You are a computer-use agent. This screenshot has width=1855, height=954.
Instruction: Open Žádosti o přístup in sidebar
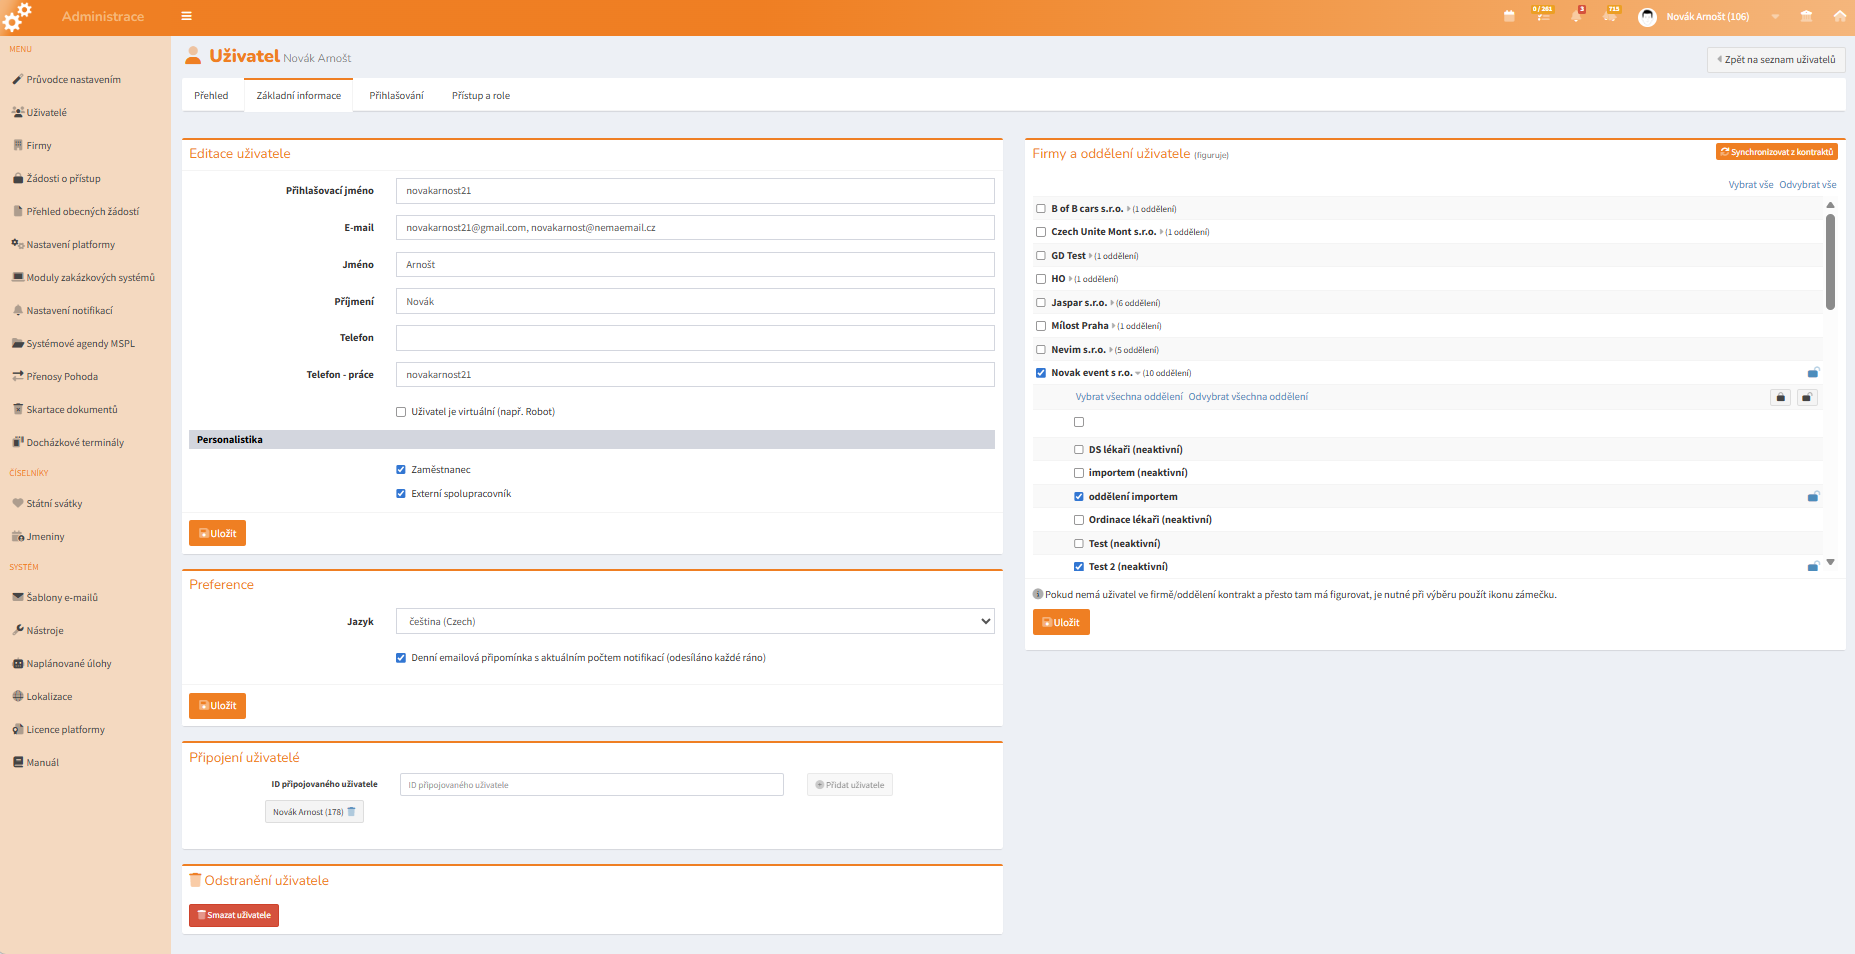57,178
